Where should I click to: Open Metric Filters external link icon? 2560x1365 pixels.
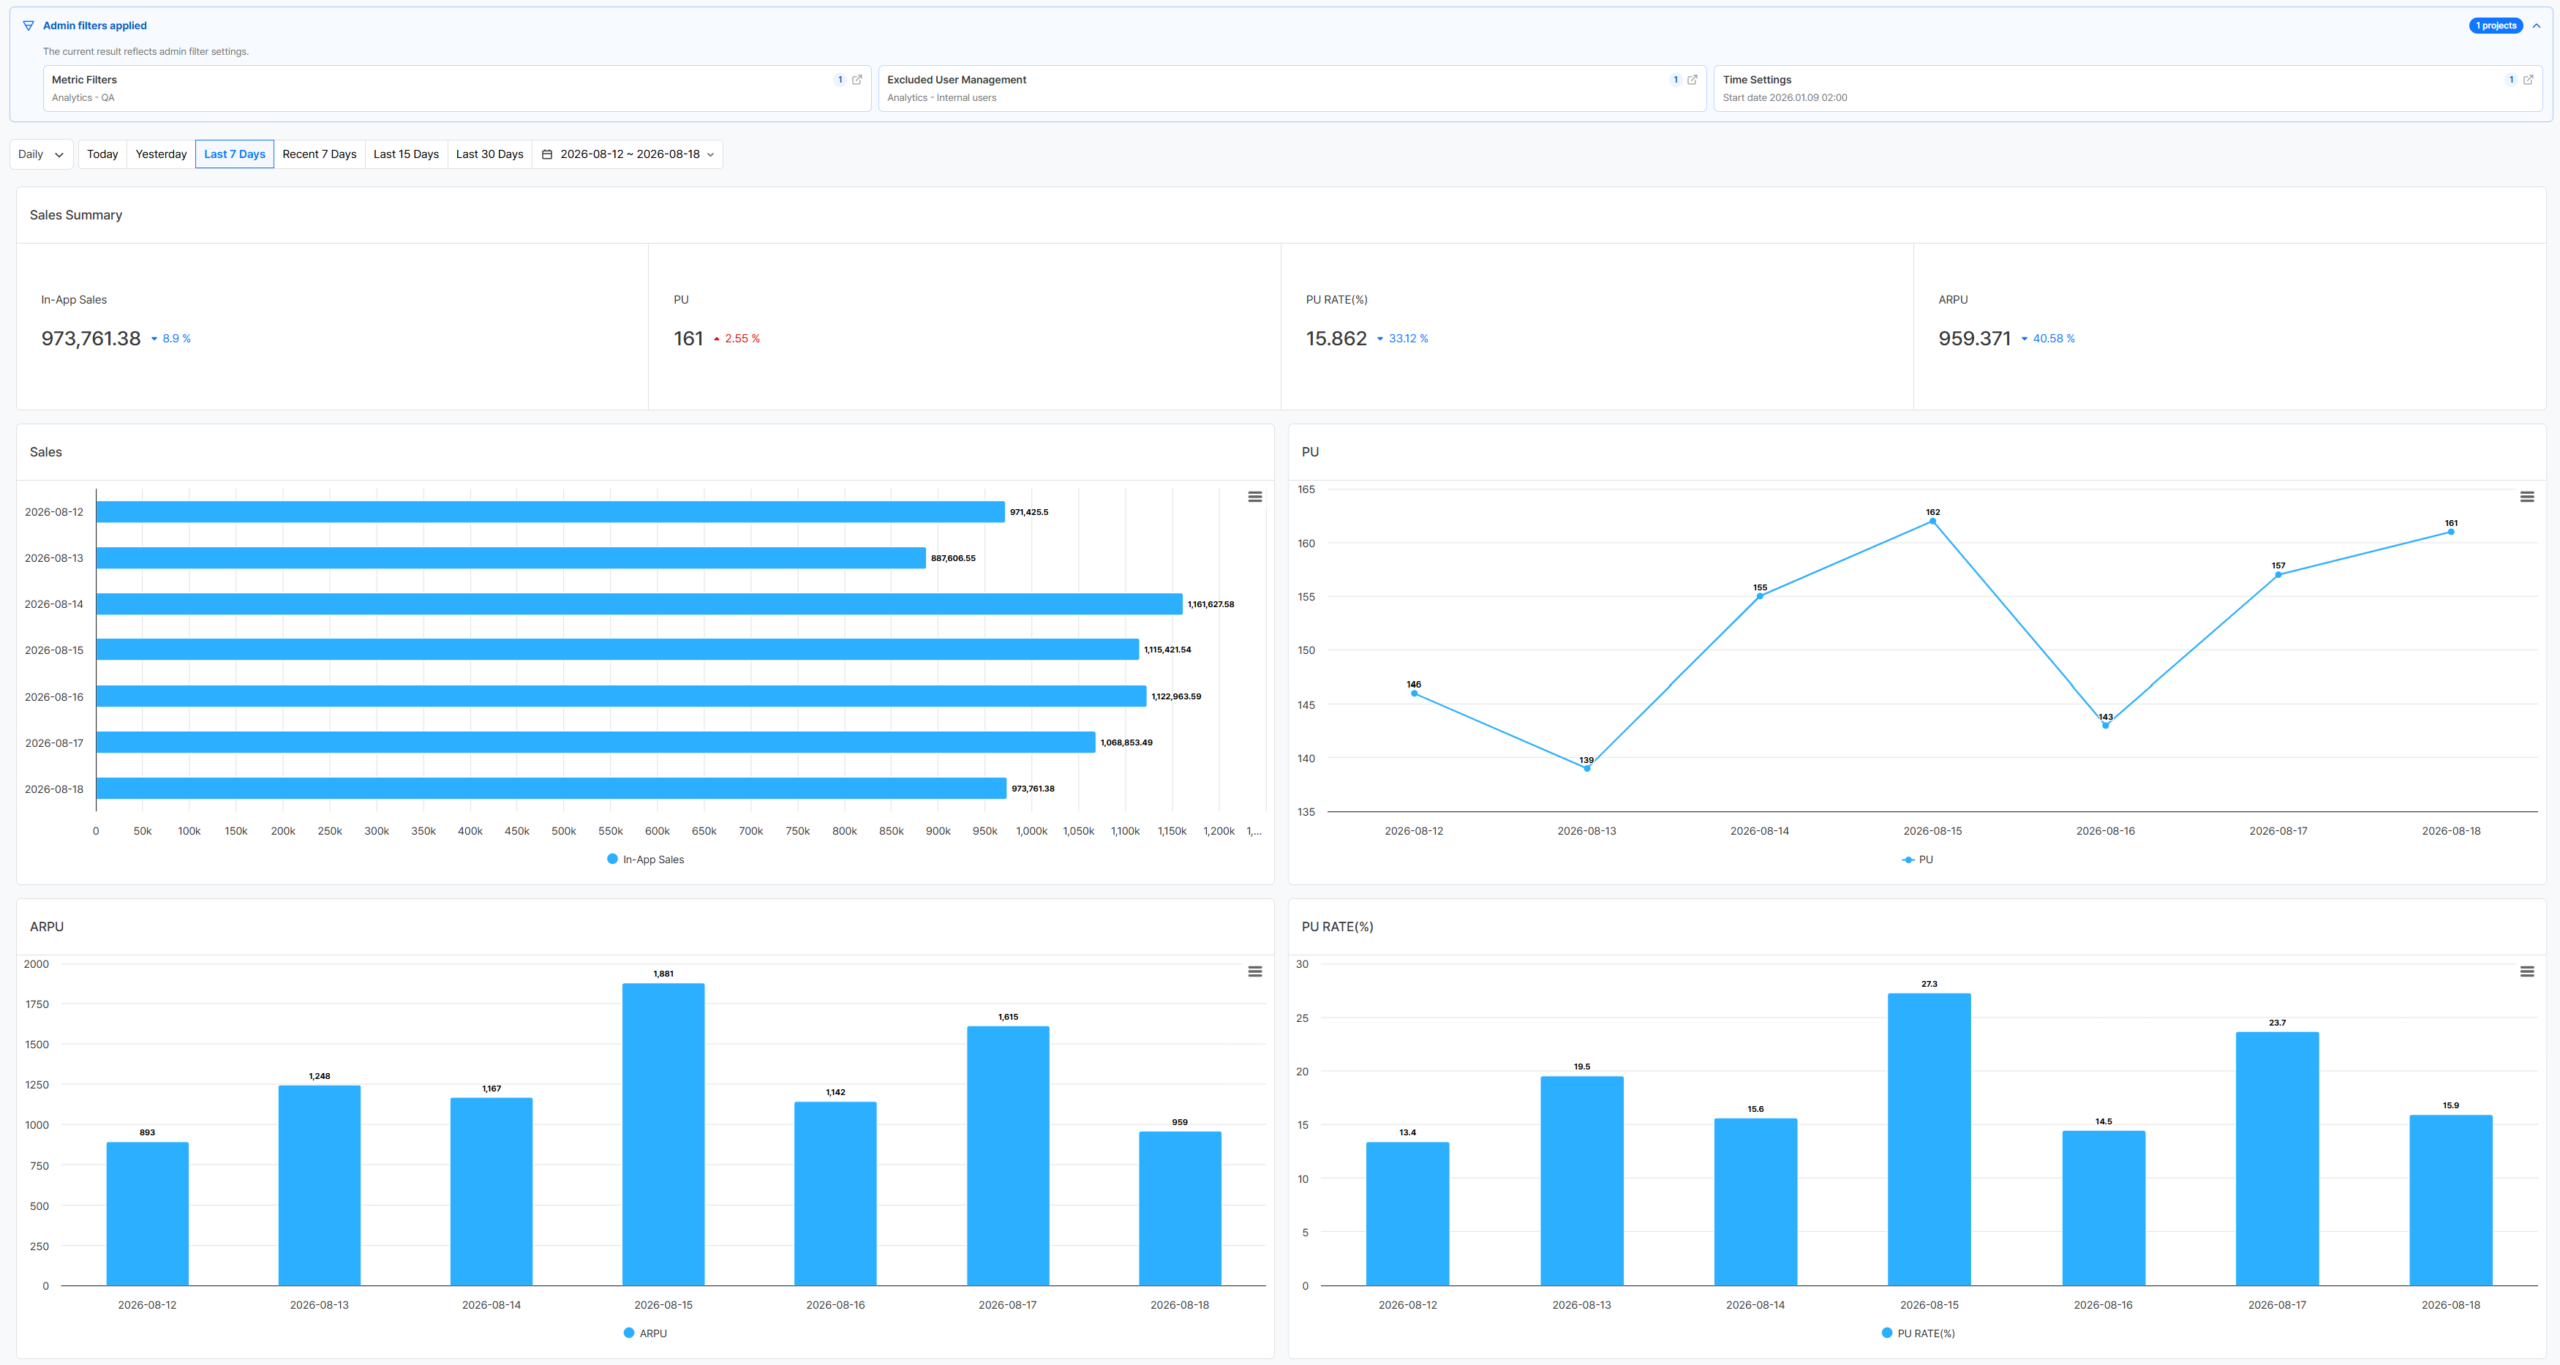[x=857, y=80]
